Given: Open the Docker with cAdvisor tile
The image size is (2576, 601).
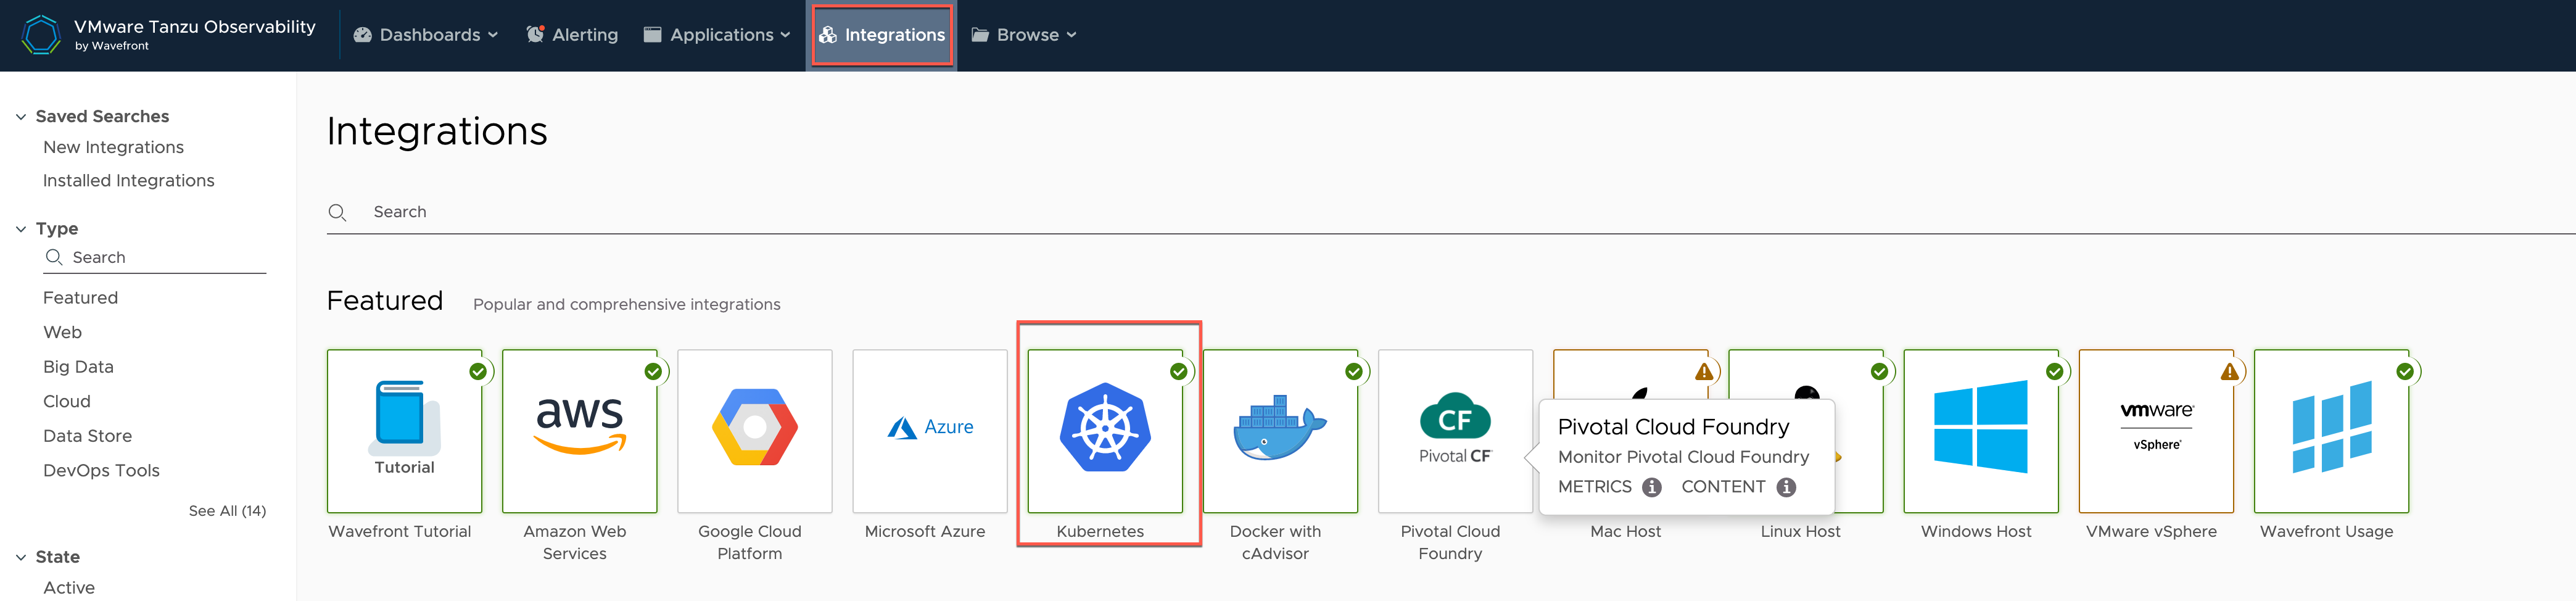Looking at the screenshot, I should [x=1280, y=431].
